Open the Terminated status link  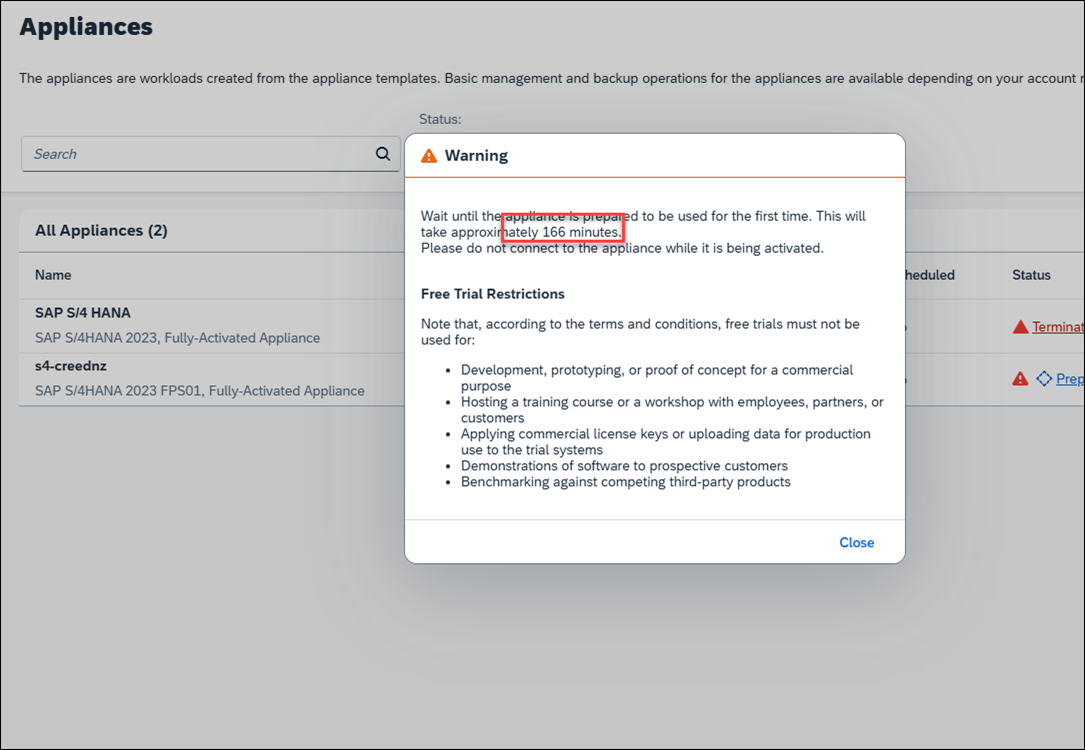[1057, 327]
